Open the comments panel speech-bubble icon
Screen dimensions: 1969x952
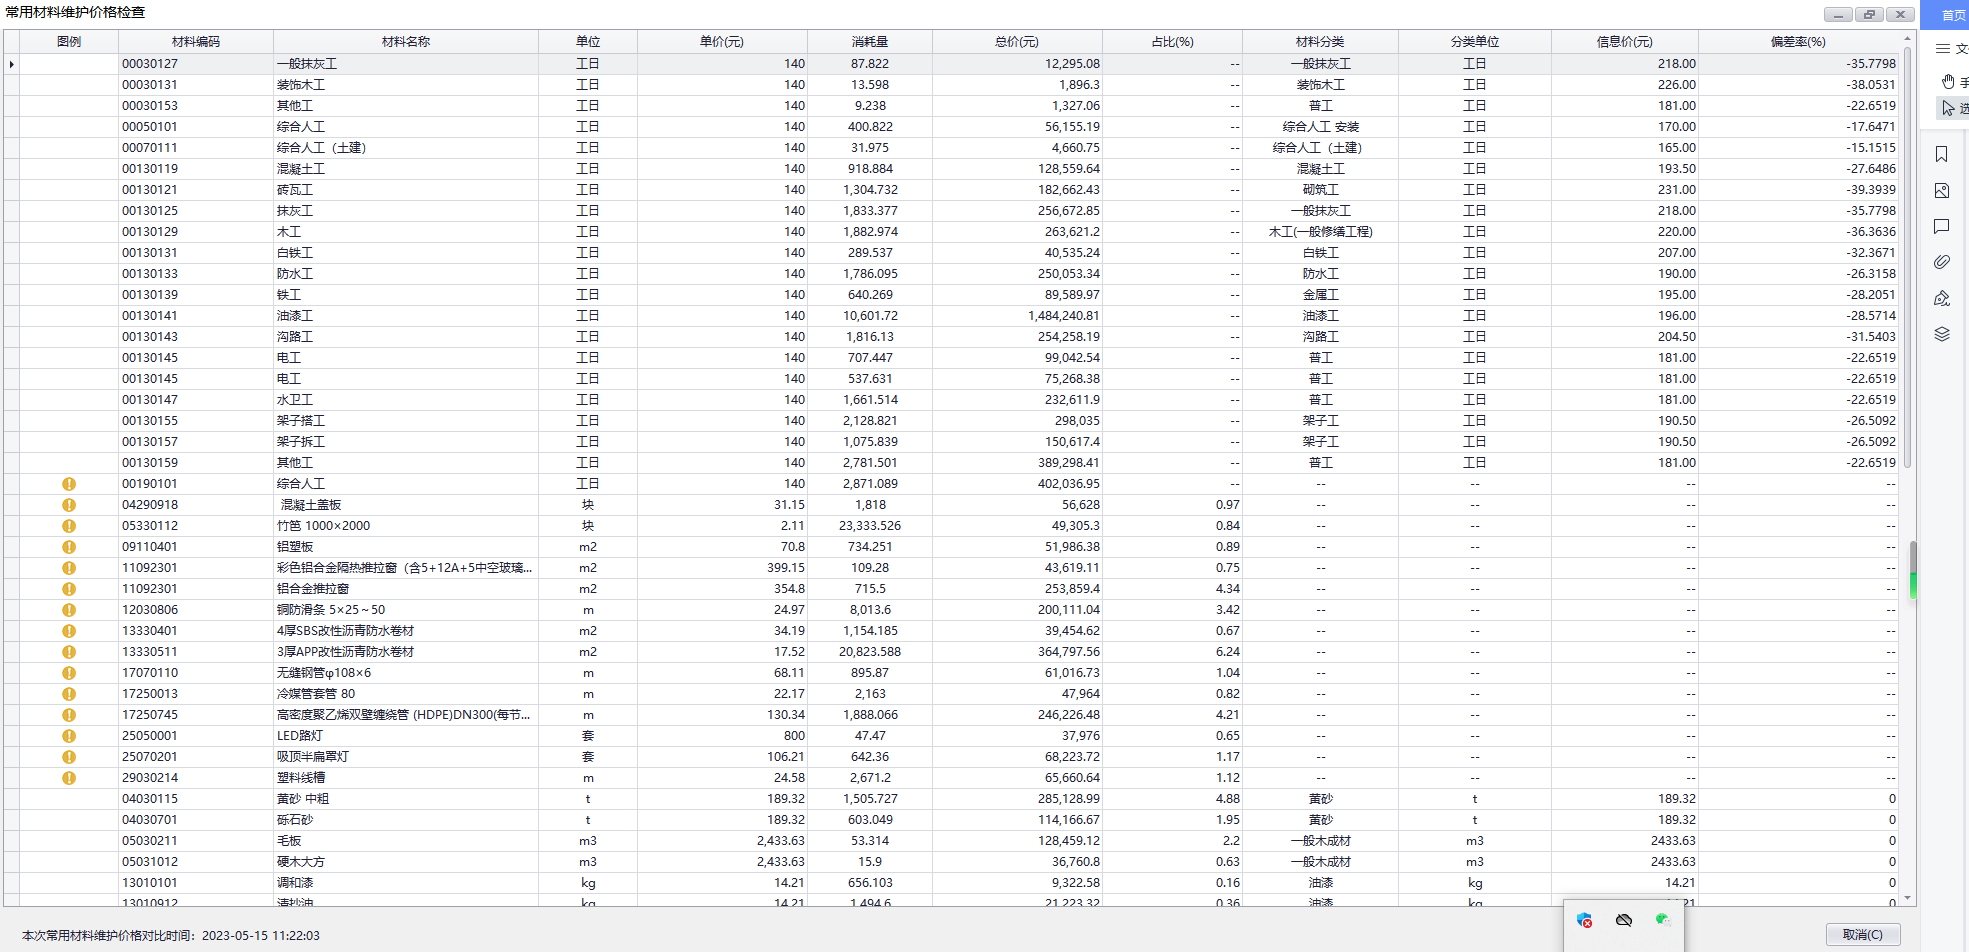click(x=1941, y=226)
